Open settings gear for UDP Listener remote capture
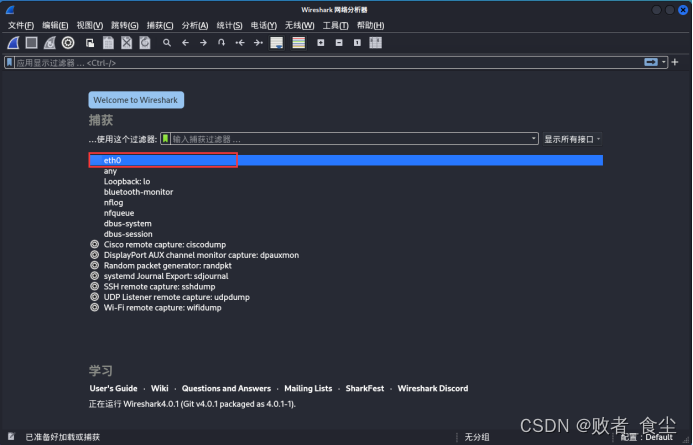693x445 pixels. coord(94,297)
